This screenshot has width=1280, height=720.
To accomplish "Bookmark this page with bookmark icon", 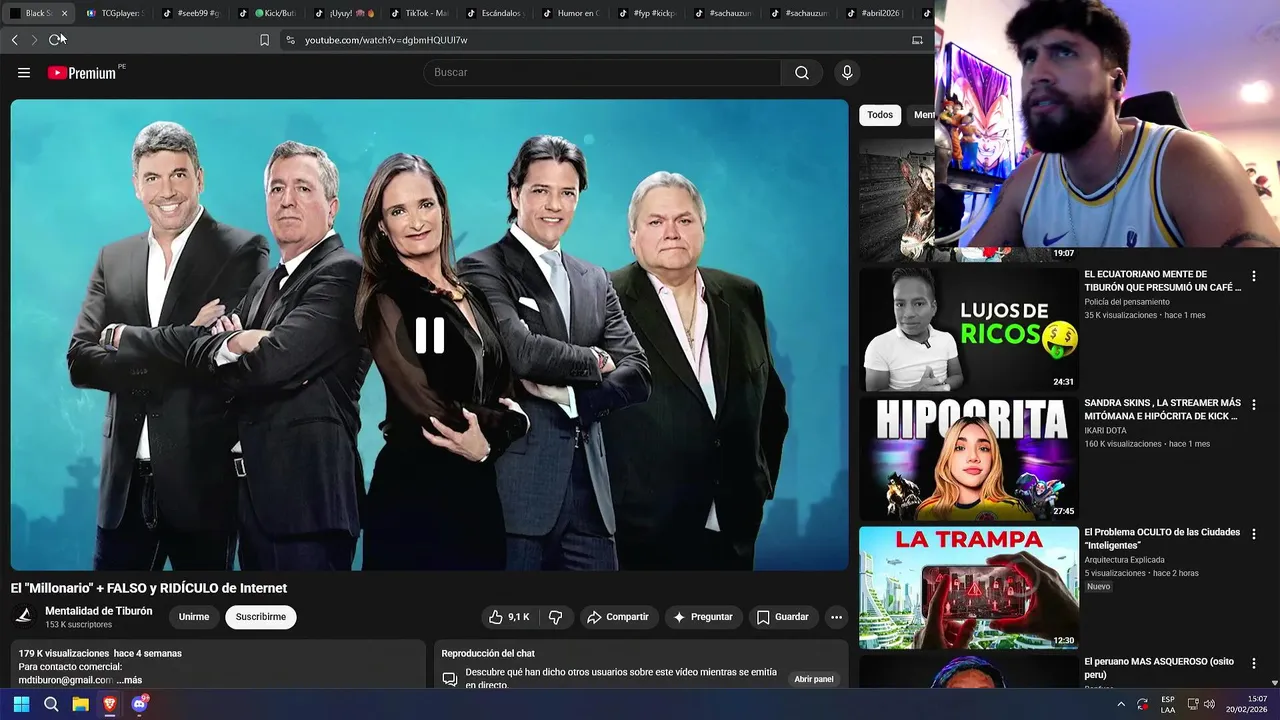I will (x=264, y=40).
